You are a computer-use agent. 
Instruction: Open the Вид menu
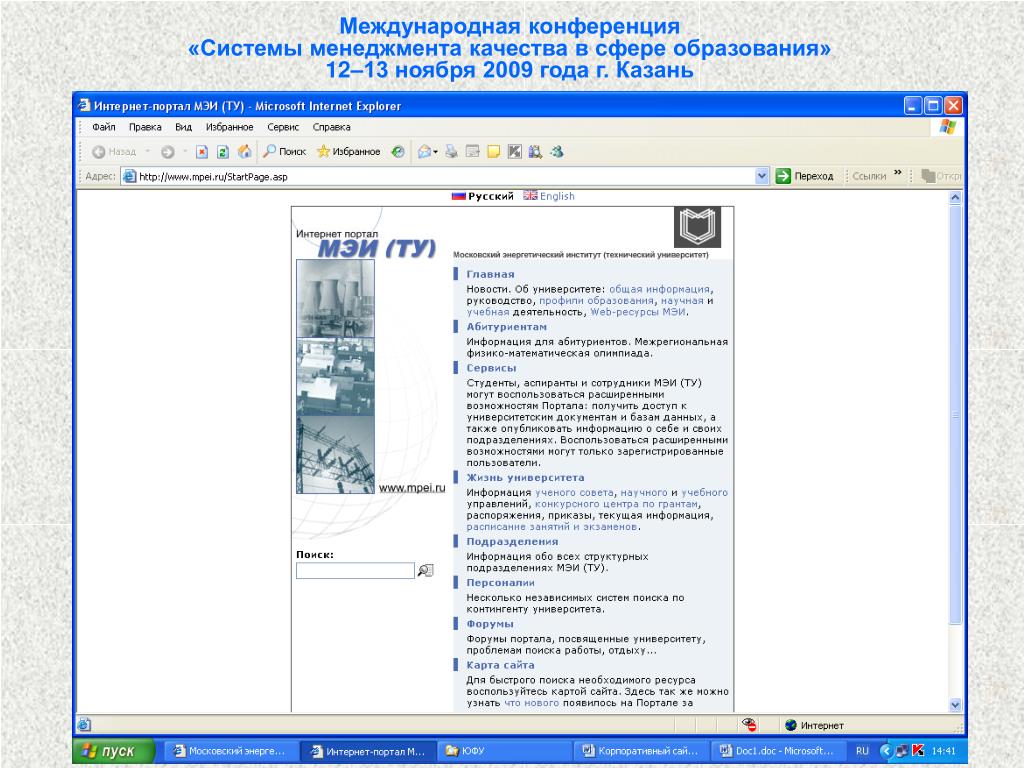tap(184, 127)
